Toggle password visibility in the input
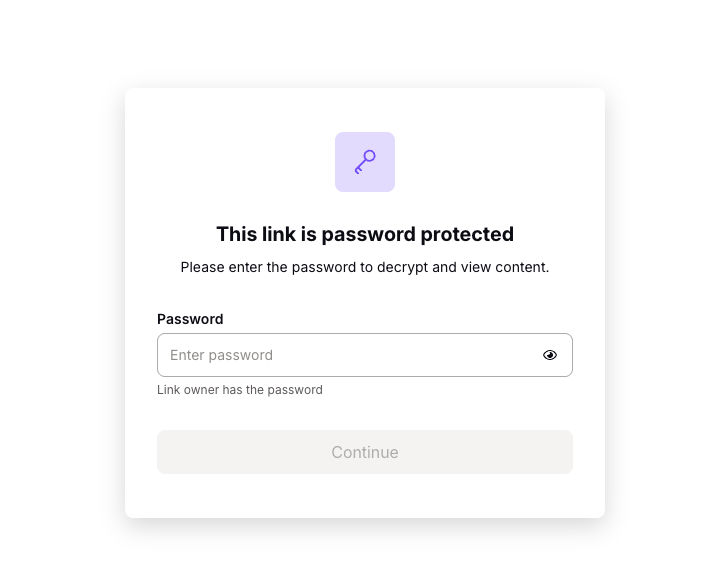Image resolution: width=712 pixels, height=566 pixels. point(550,355)
